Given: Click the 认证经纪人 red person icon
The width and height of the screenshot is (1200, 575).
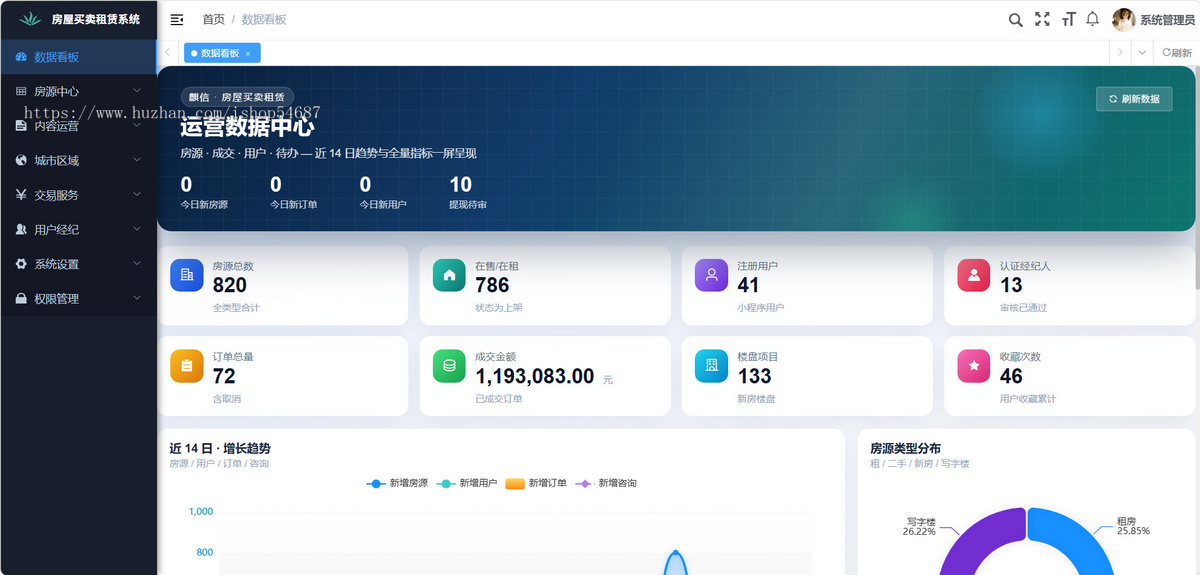Looking at the screenshot, I should (x=973, y=275).
